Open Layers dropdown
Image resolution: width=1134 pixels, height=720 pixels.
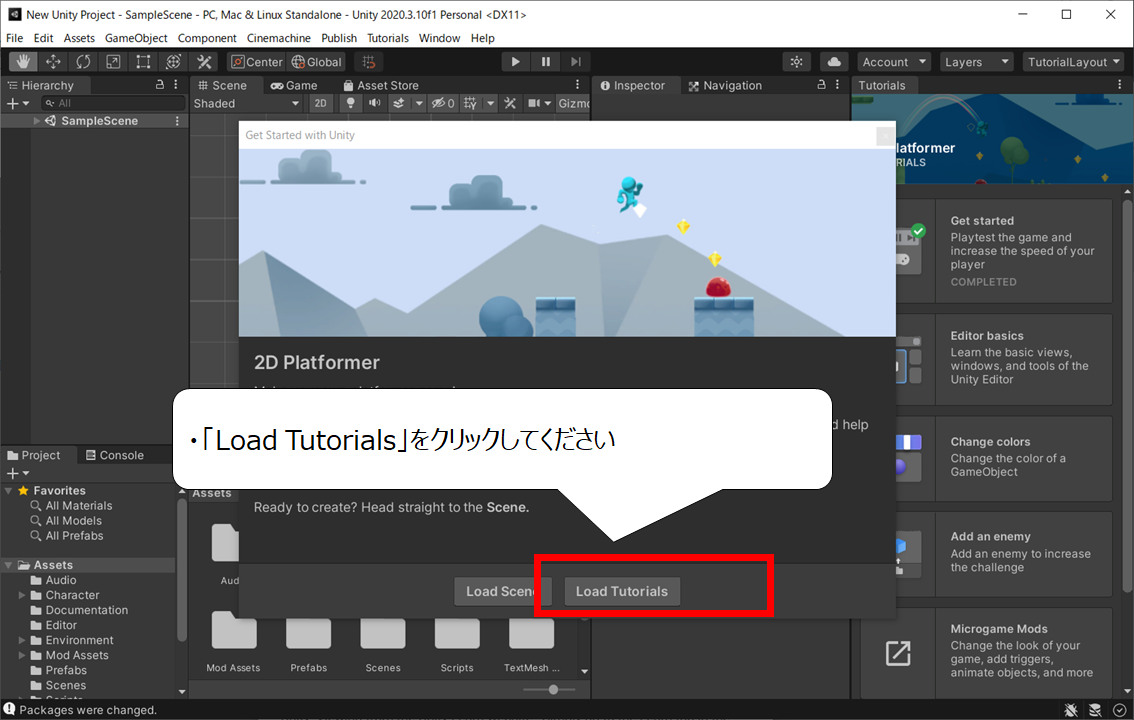tap(976, 62)
